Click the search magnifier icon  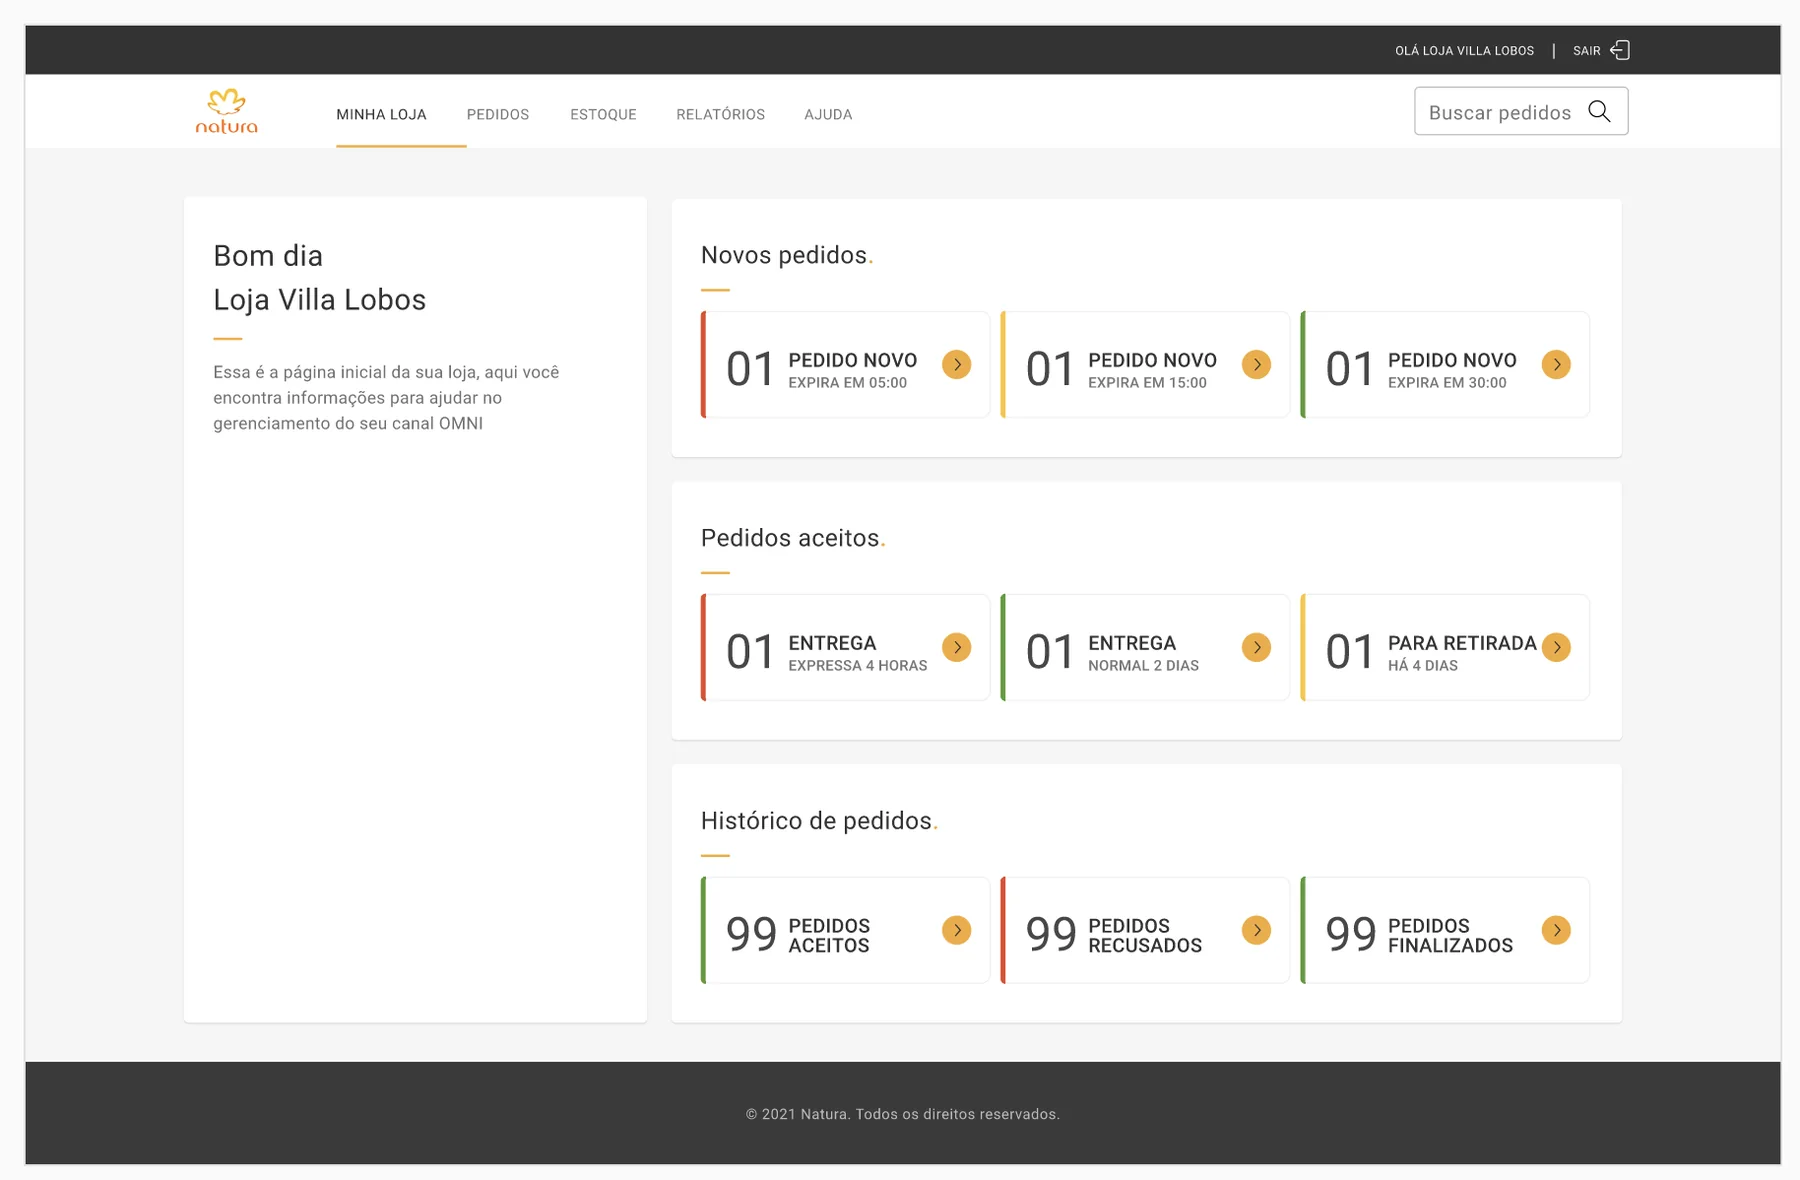[1599, 111]
